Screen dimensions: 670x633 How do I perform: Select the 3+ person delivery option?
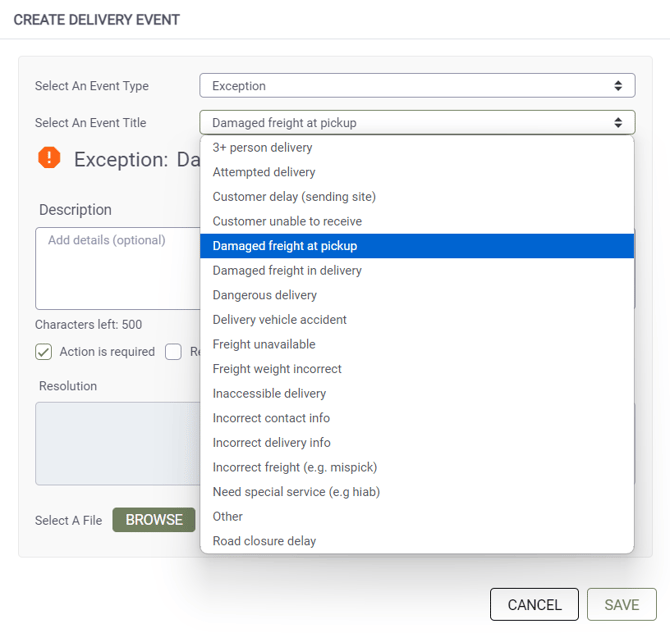pos(417,147)
